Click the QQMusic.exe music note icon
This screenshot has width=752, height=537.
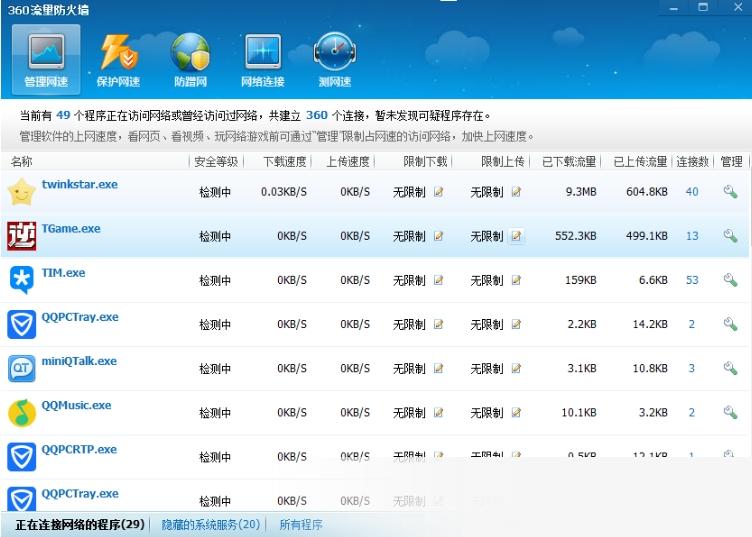pyautogui.click(x=22, y=412)
